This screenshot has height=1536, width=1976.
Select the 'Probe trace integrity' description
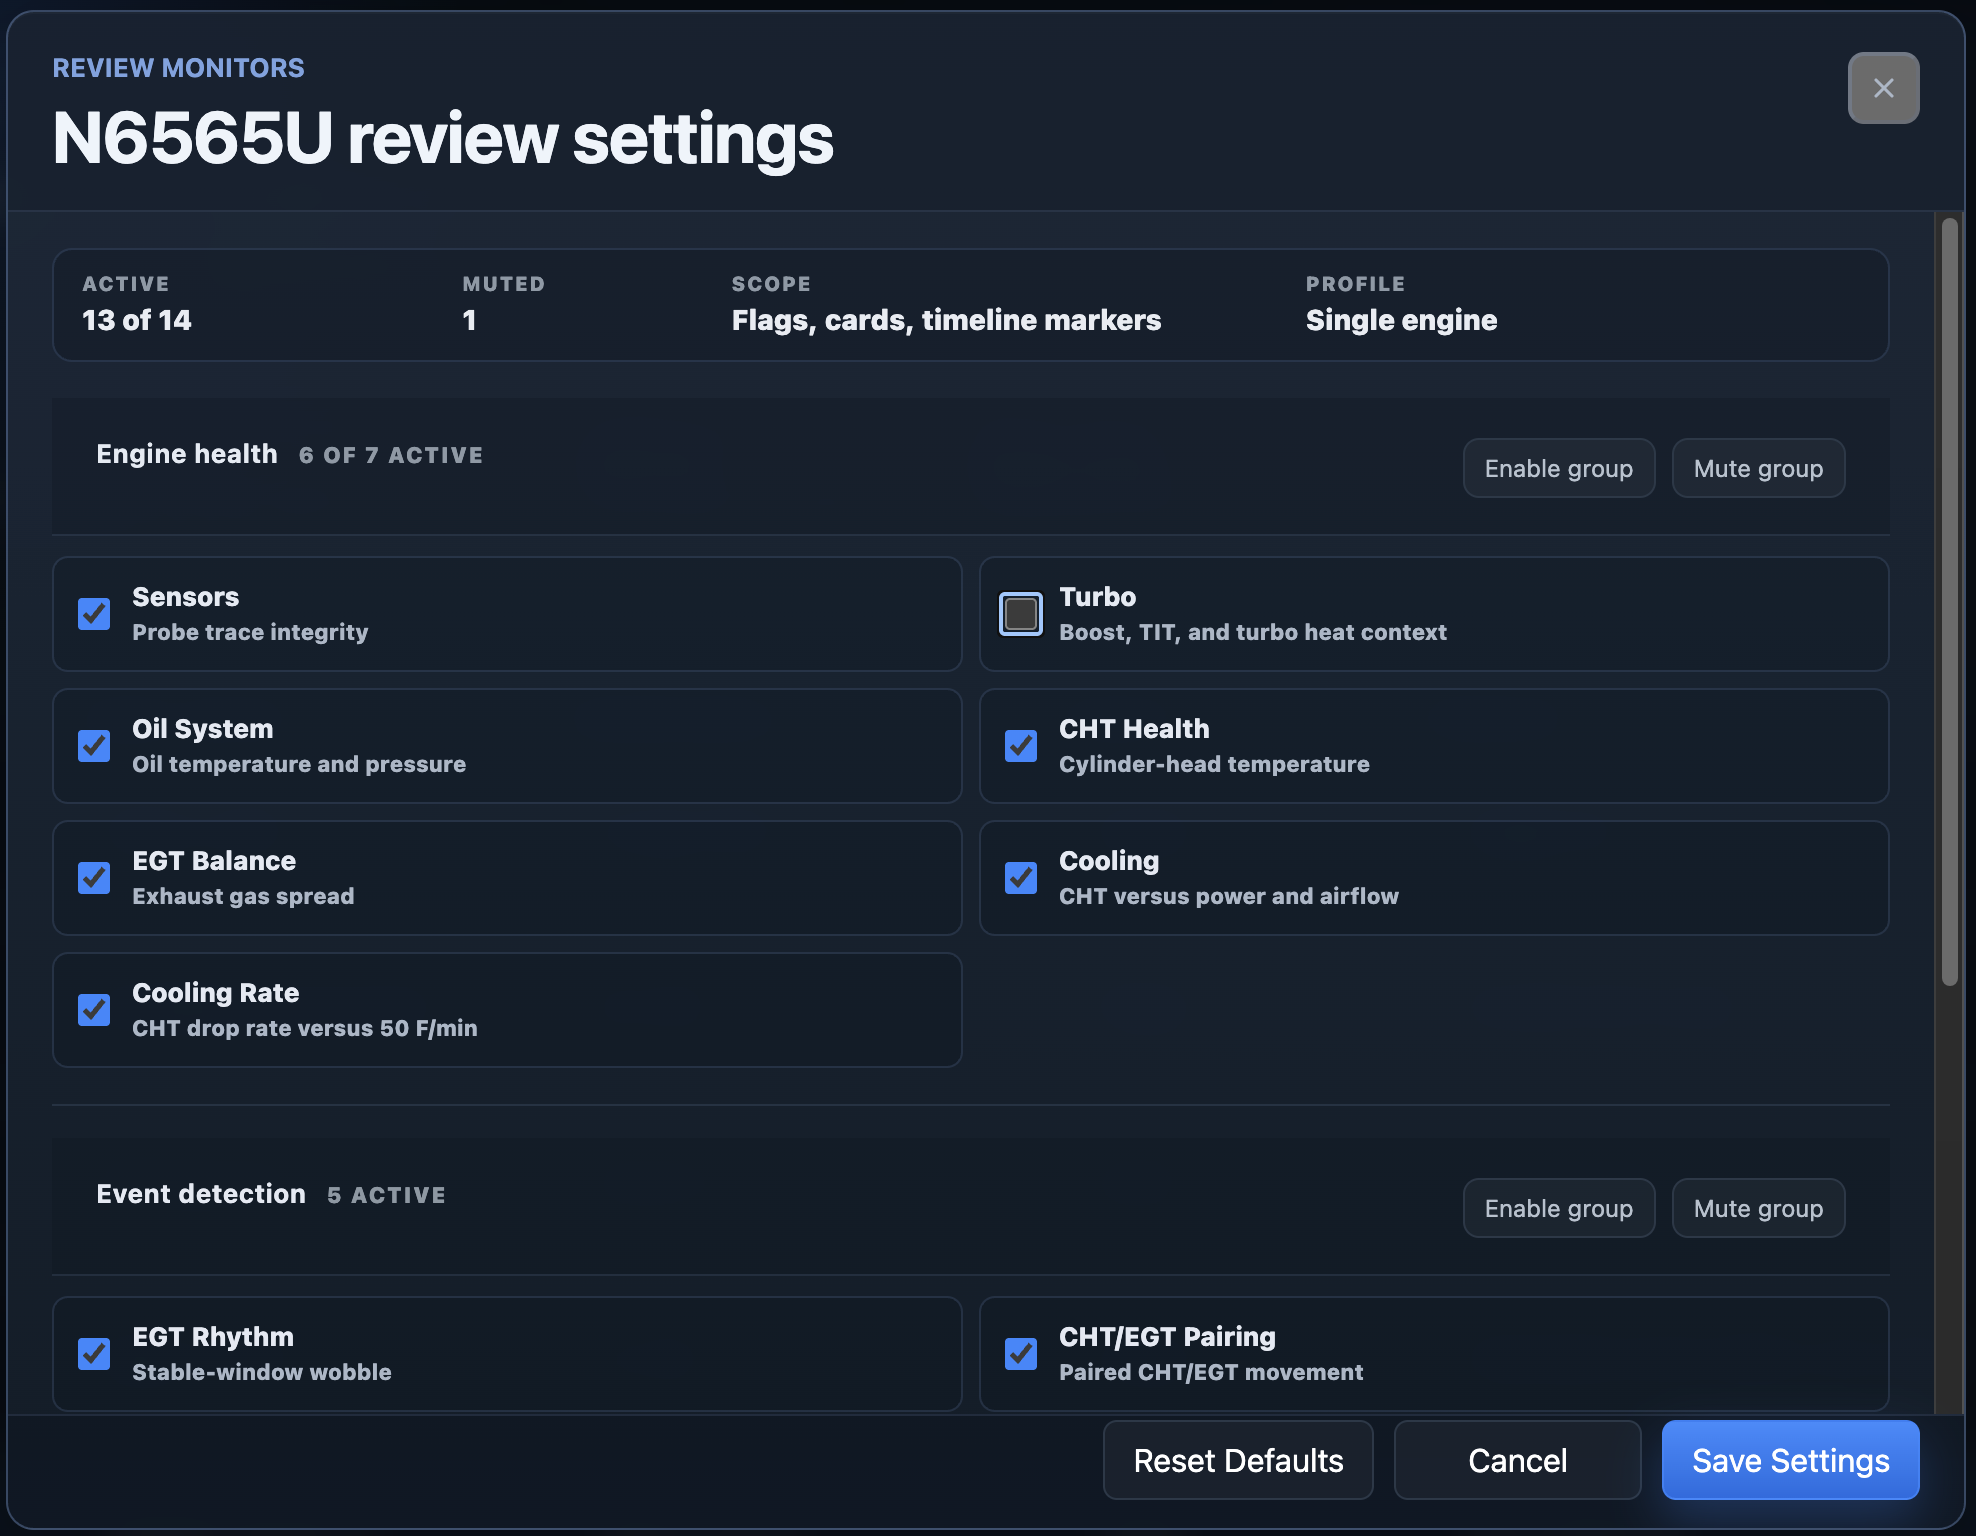(x=250, y=632)
